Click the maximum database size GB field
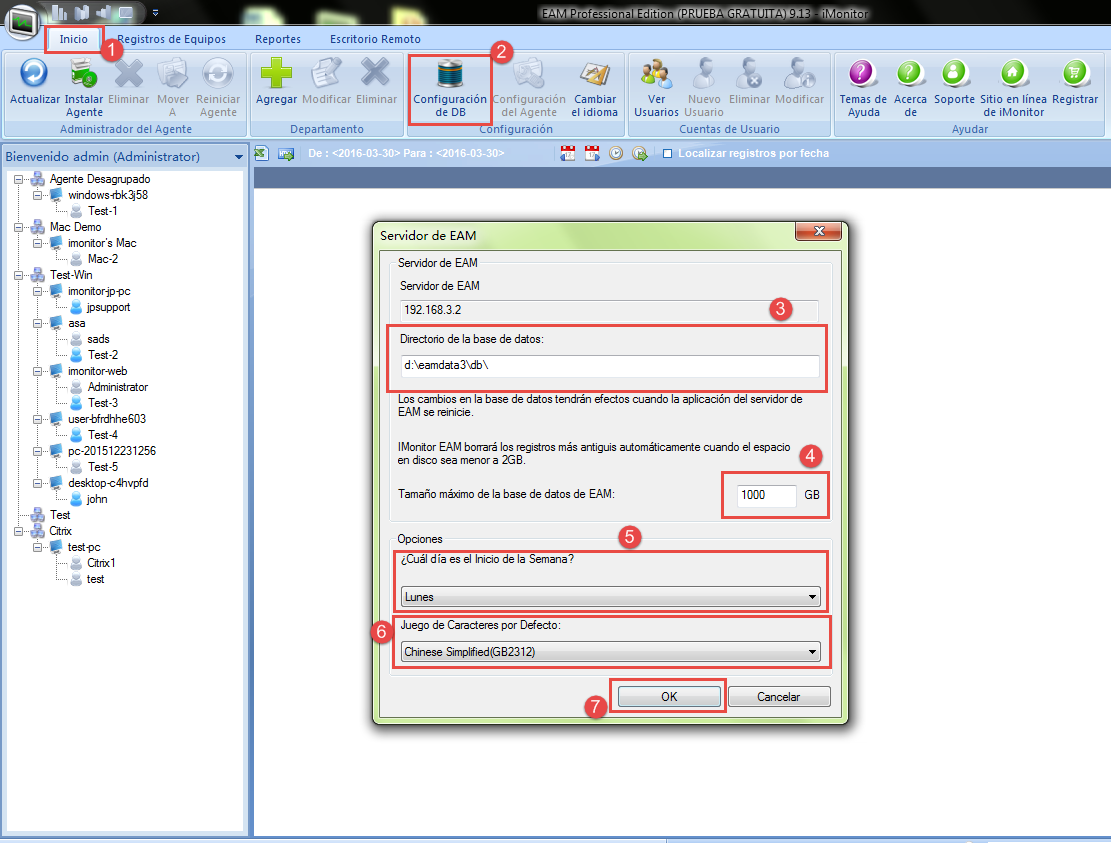 767,495
